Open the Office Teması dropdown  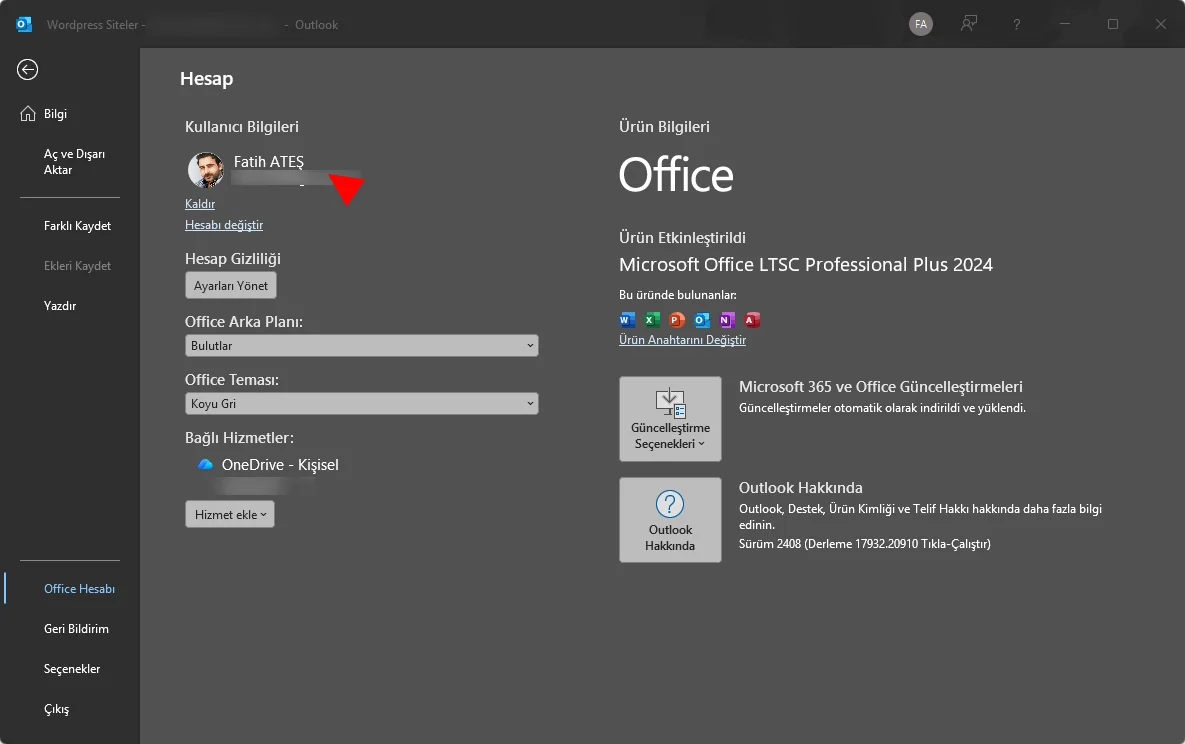click(361, 404)
